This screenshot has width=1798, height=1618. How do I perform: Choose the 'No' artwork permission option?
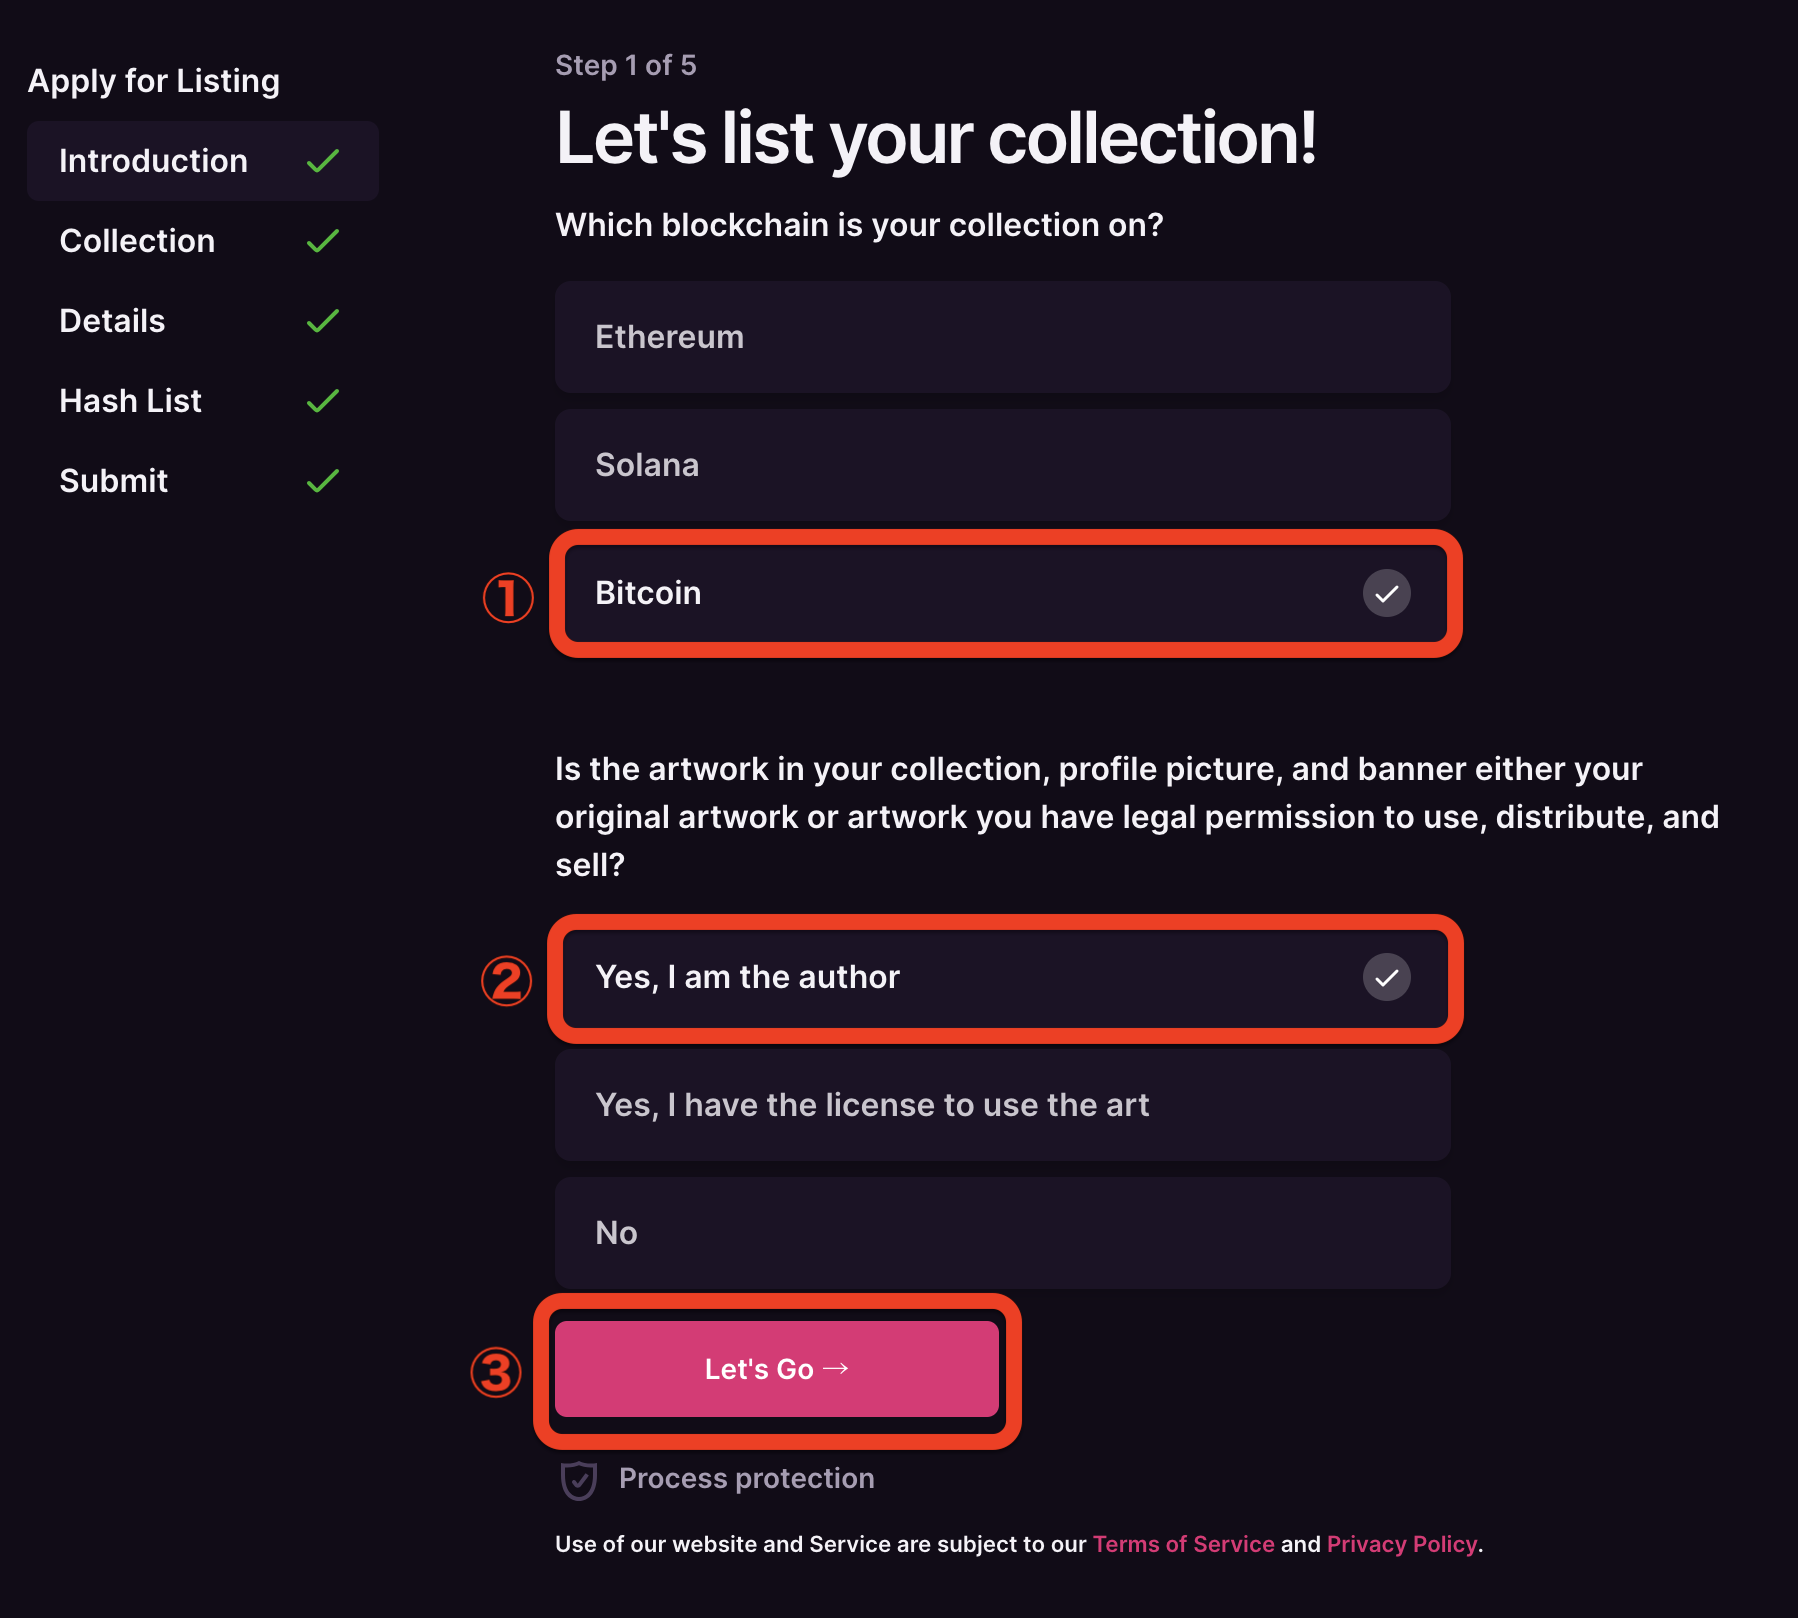point(1003,1233)
